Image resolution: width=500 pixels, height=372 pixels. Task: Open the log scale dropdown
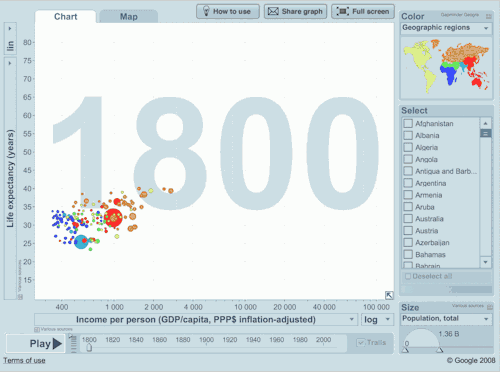click(377, 320)
